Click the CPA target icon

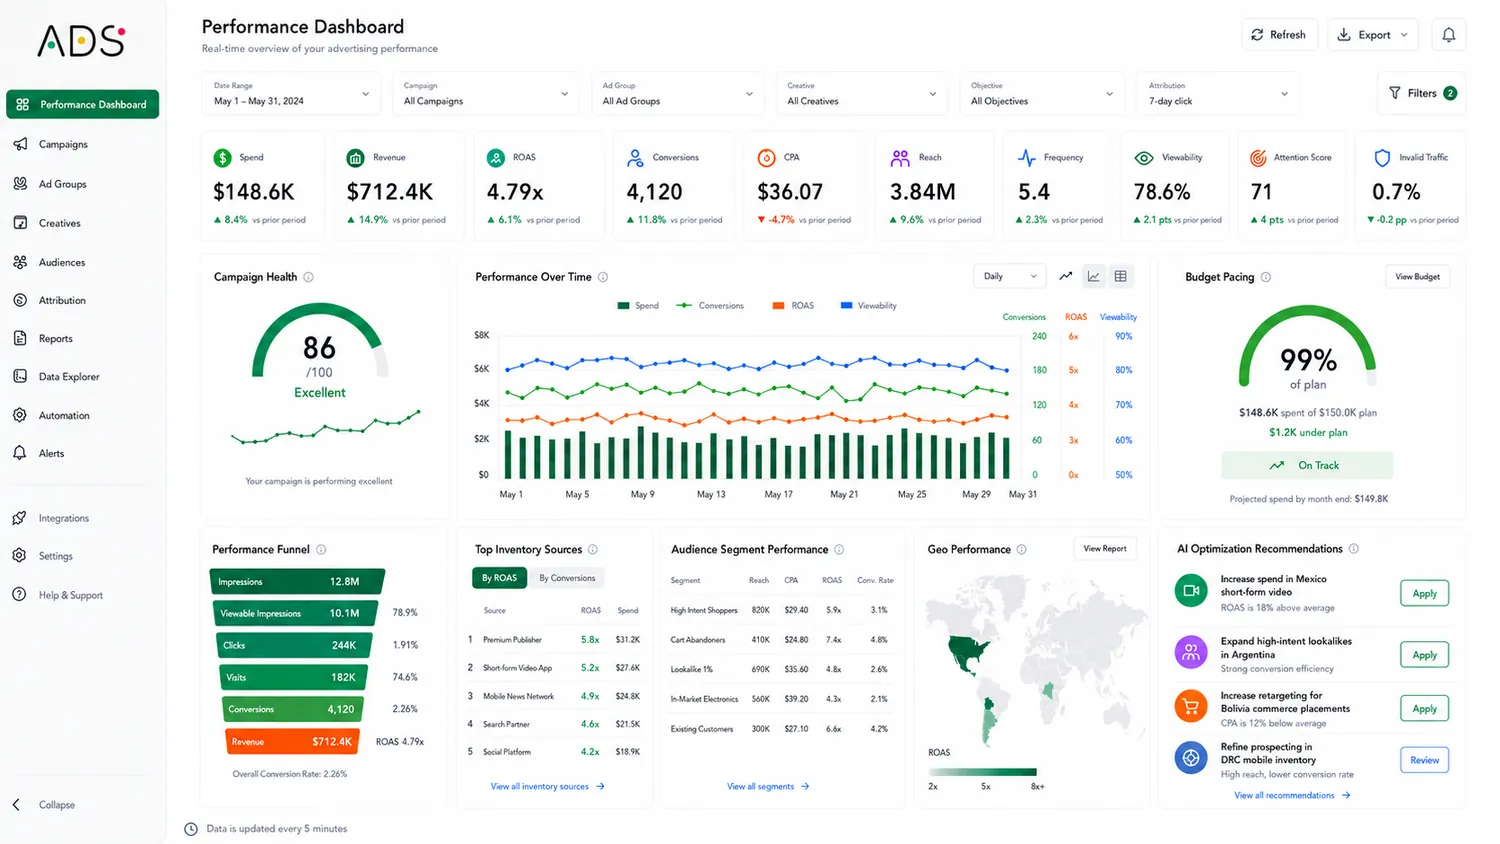[766, 158]
